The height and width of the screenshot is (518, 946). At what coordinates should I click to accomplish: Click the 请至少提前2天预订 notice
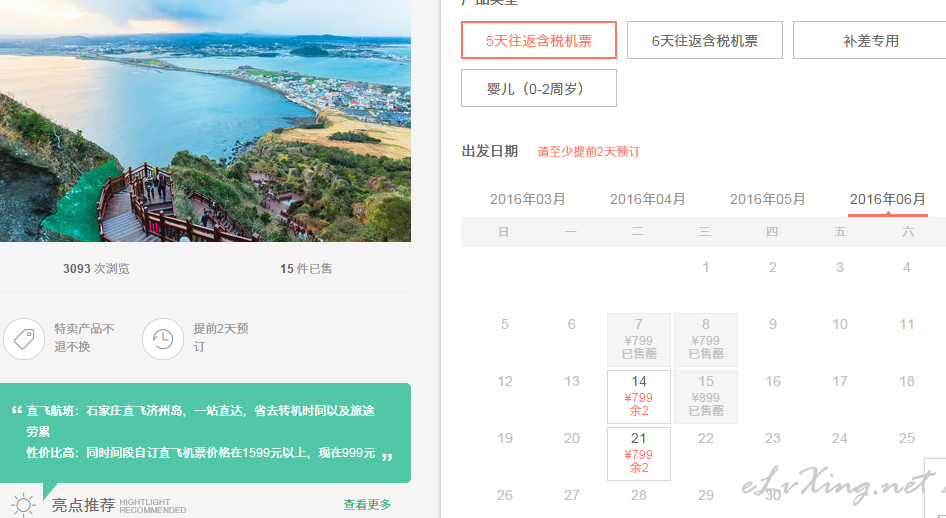(588, 151)
